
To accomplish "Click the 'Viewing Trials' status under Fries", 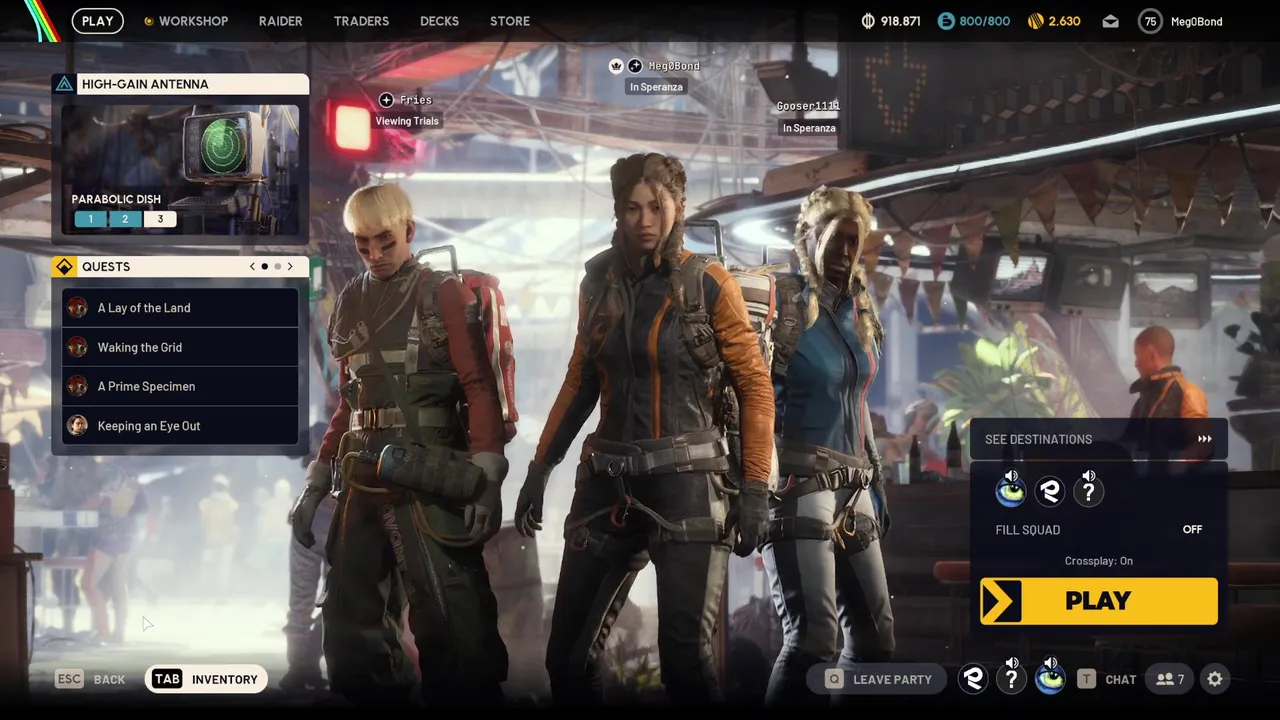I will 407,121.
